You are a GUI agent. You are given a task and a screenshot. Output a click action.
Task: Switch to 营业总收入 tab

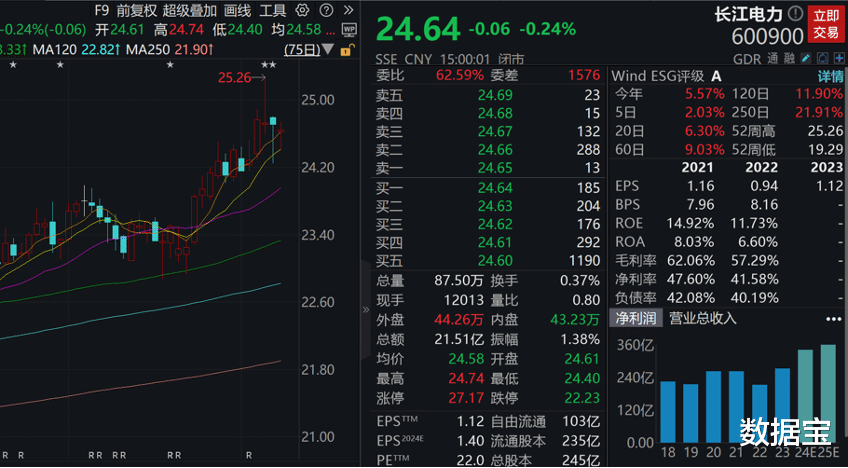pyautogui.click(x=703, y=319)
